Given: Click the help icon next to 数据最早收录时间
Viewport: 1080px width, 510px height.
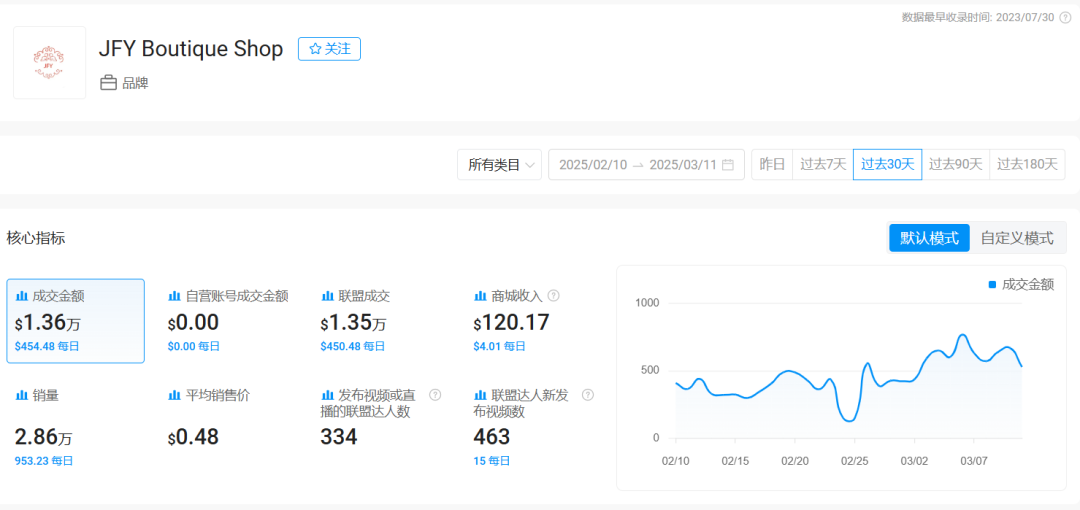Looking at the screenshot, I should tap(1065, 17).
